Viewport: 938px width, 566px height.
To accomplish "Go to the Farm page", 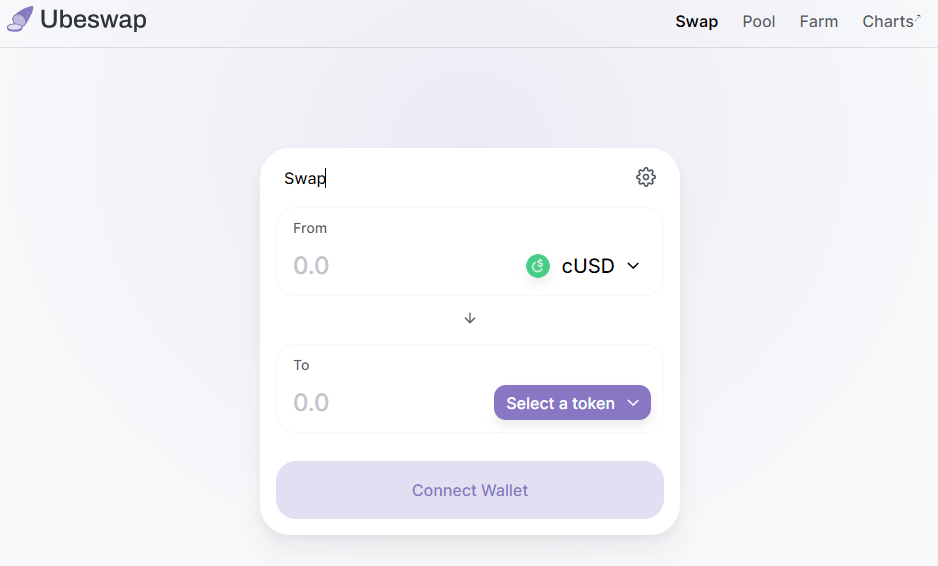I will click(819, 21).
